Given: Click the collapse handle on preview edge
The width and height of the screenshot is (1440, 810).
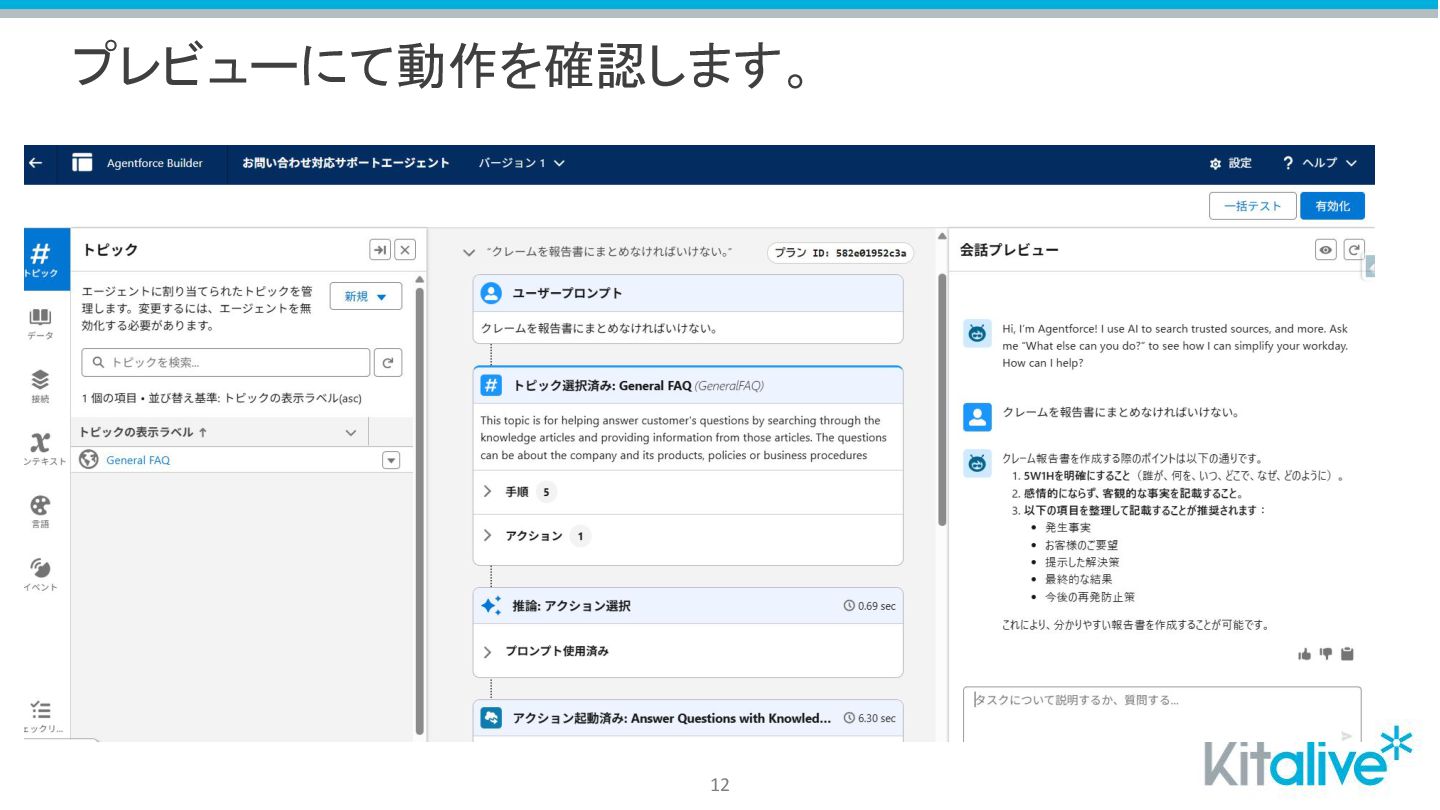Looking at the screenshot, I should (1370, 267).
